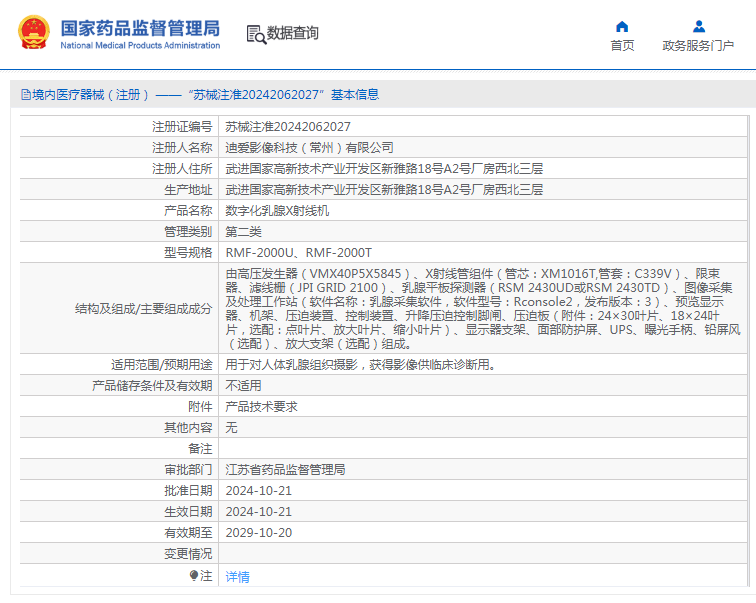Click the 审批部门 label
756x603 pixels.
(188, 469)
